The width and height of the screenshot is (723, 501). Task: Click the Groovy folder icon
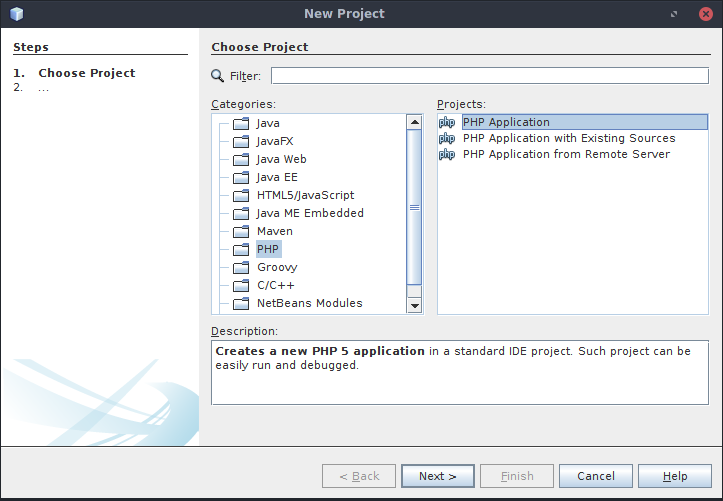pos(241,267)
